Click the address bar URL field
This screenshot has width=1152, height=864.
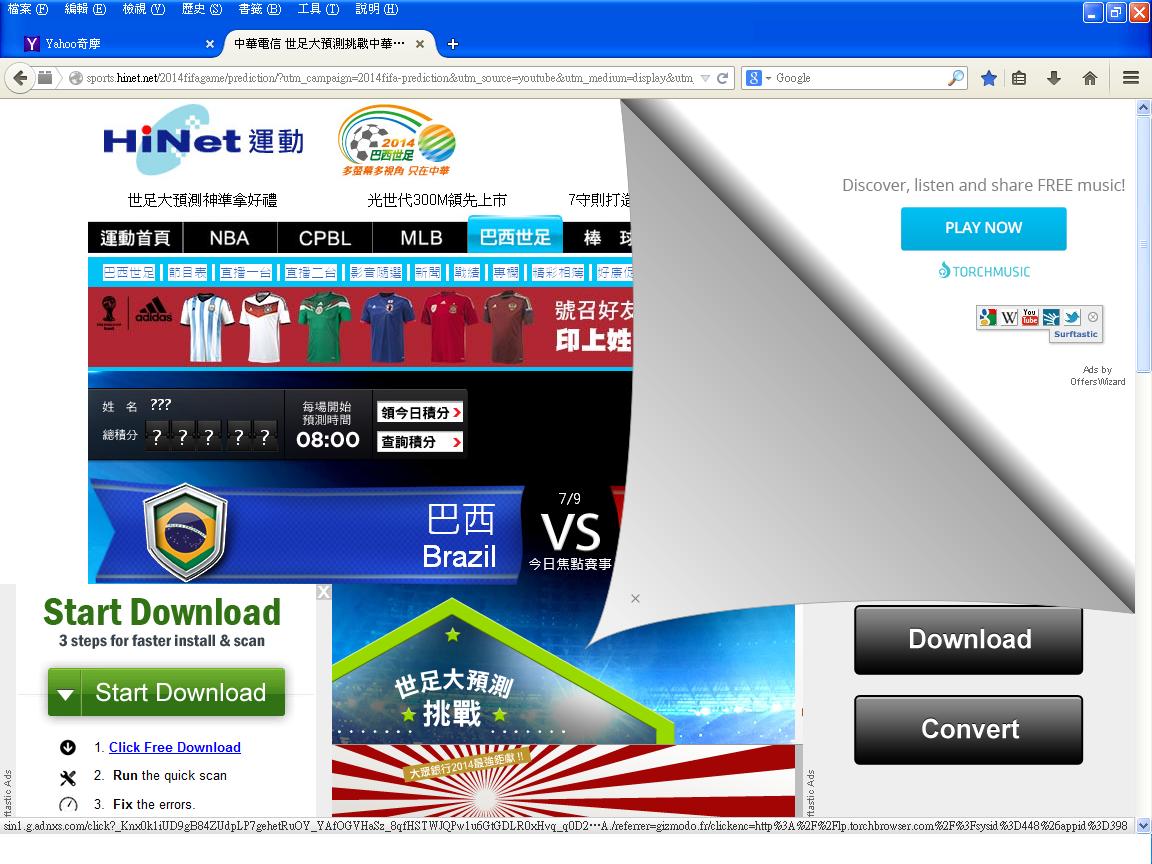[x=389, y=78]
